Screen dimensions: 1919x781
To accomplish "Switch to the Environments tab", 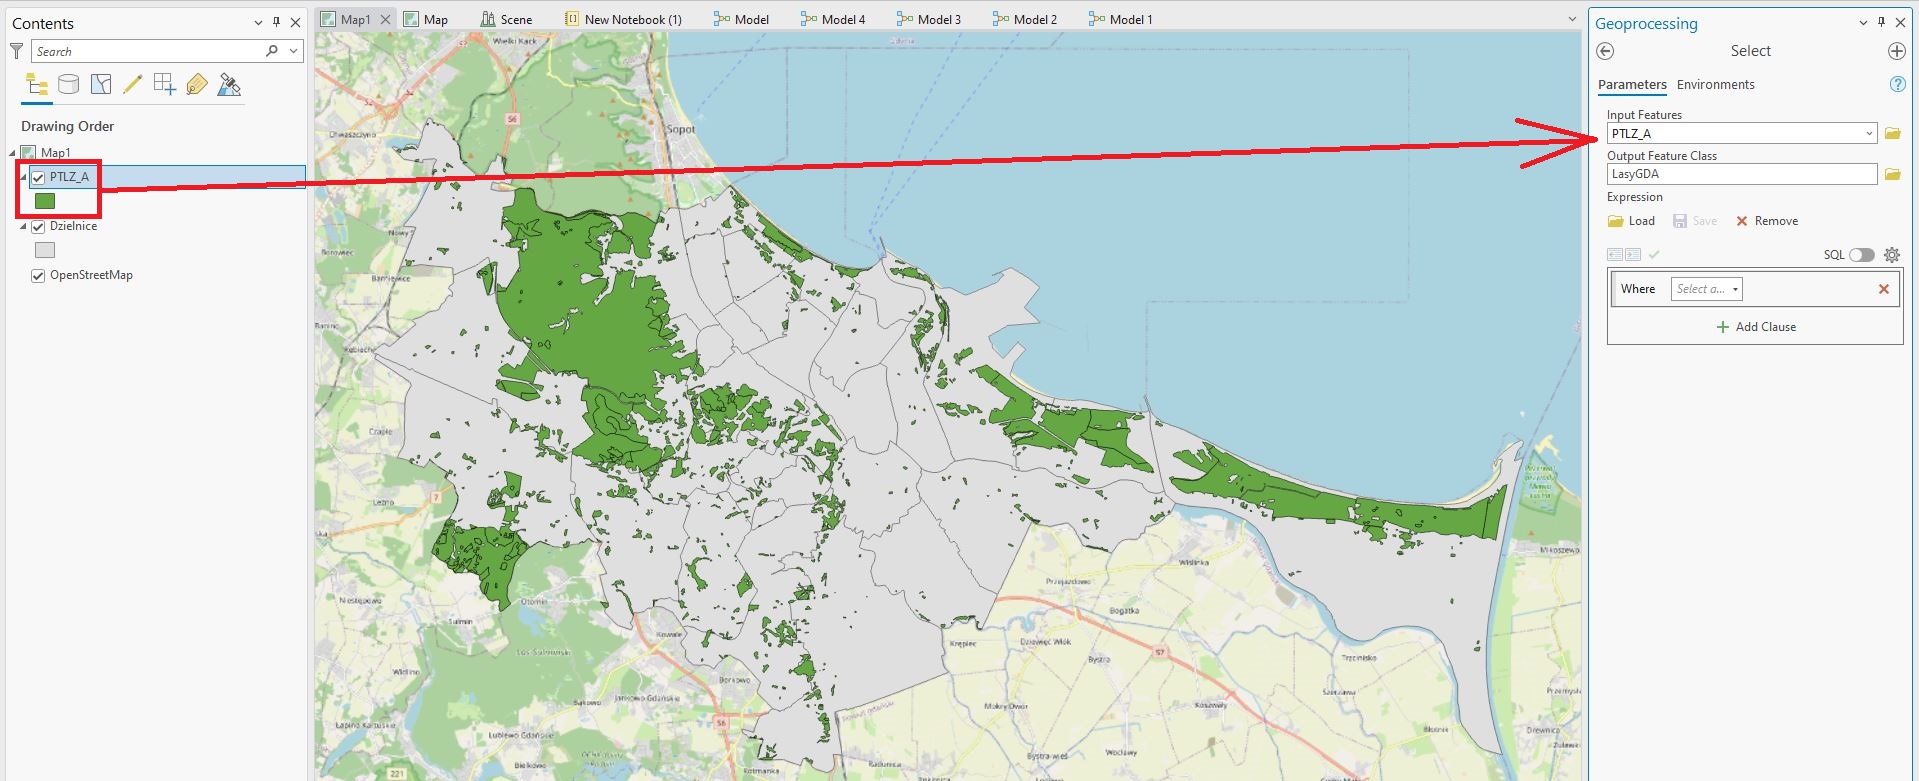I will coord(1715,85).
